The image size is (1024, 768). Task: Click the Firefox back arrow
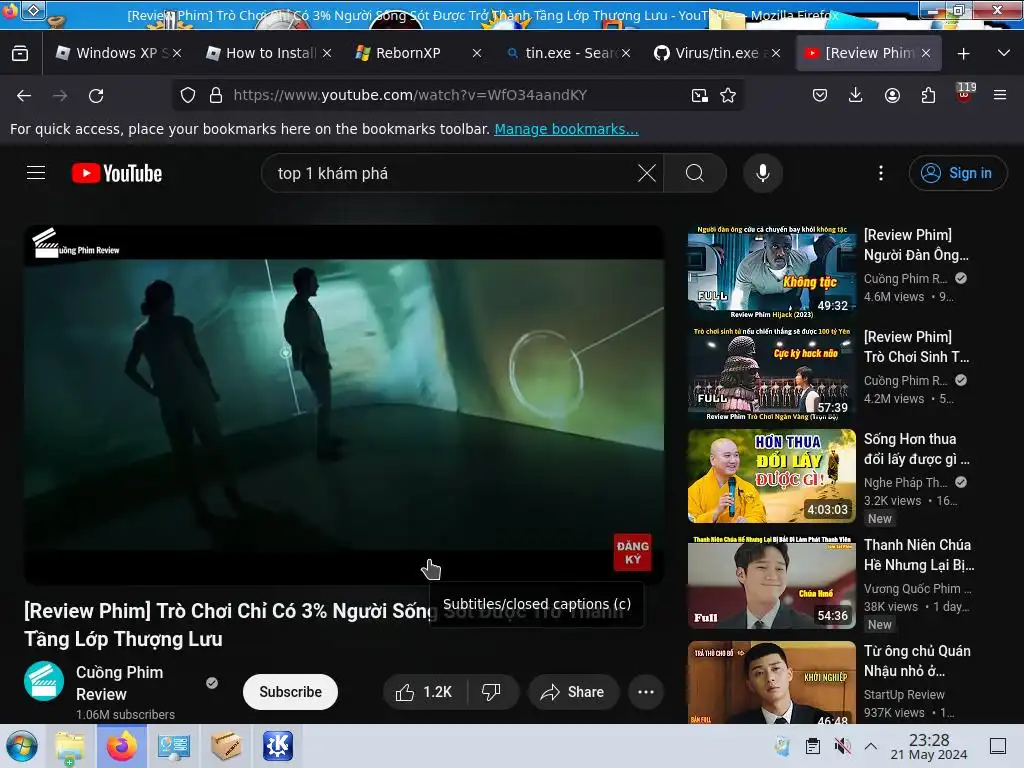click(24, 95)
